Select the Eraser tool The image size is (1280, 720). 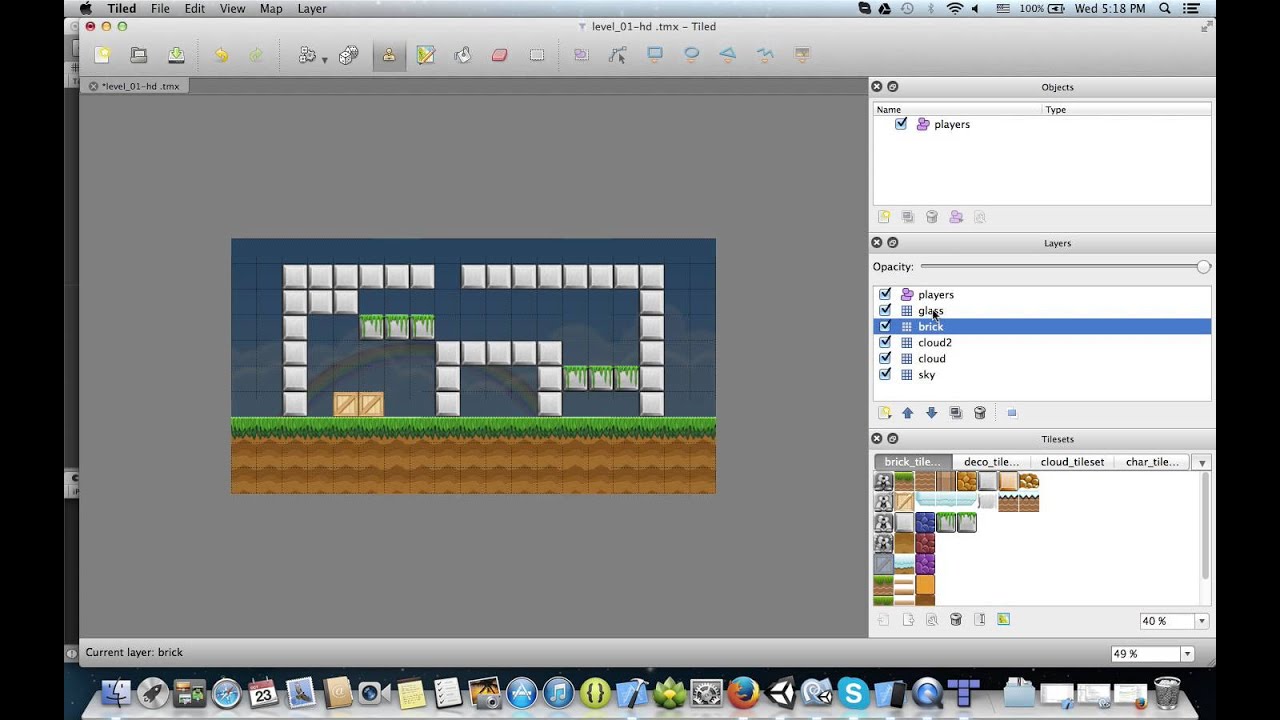[x=499, y=55]
